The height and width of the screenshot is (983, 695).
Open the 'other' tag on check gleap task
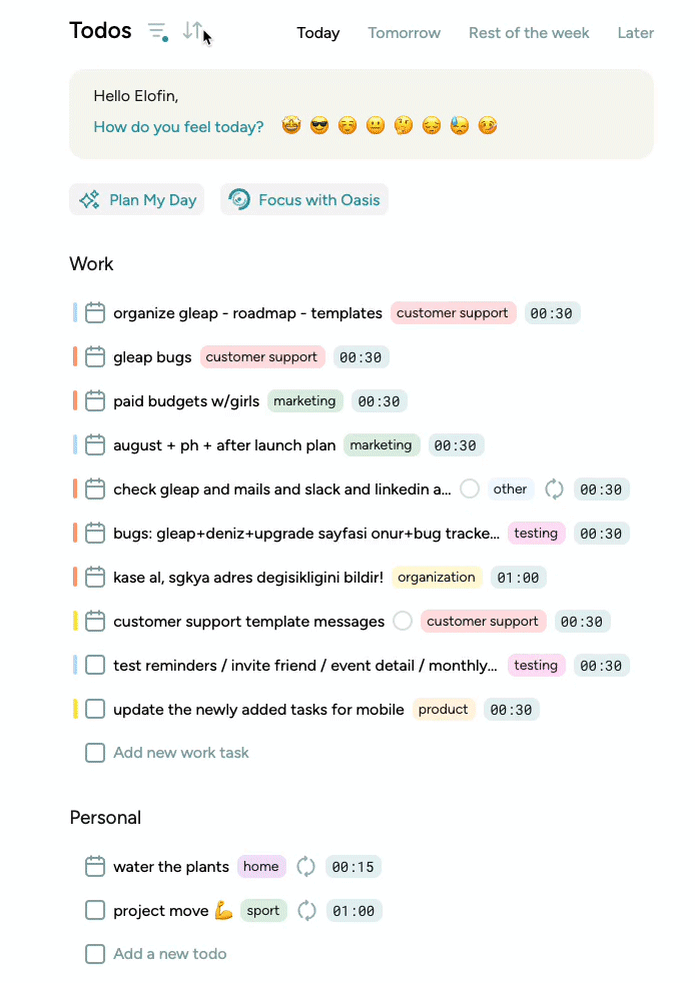click(509, 489)
